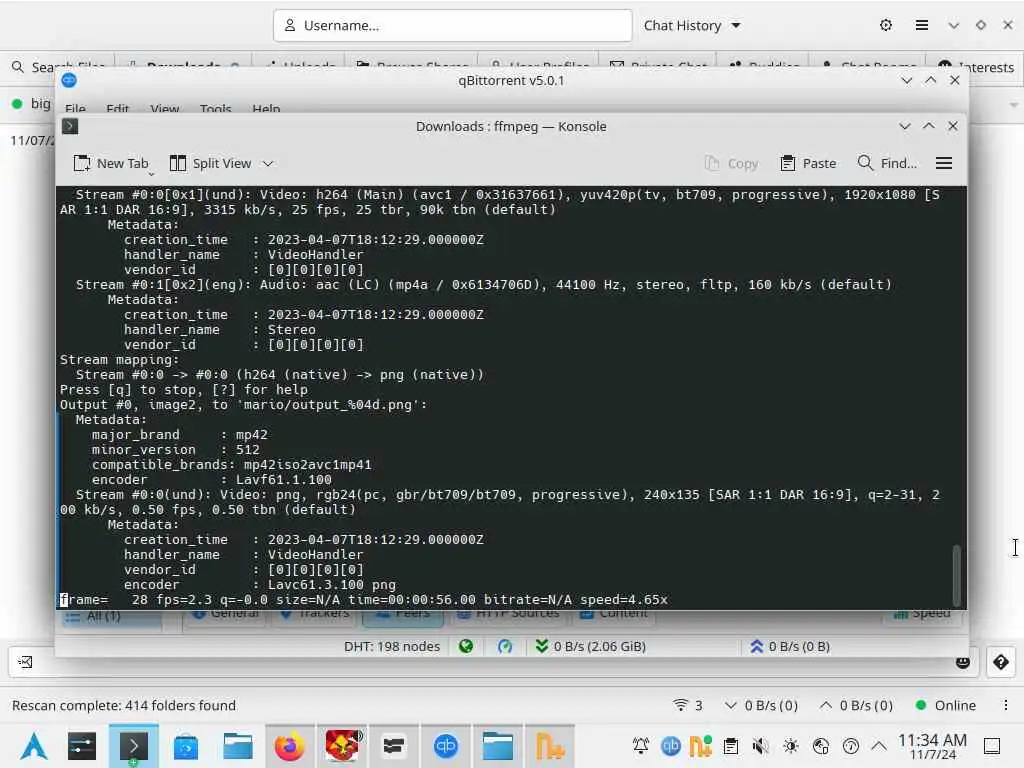Expand the New Tab profile arrow
The width and height of the screenshot is (1024, 768).
click(151, 174)
